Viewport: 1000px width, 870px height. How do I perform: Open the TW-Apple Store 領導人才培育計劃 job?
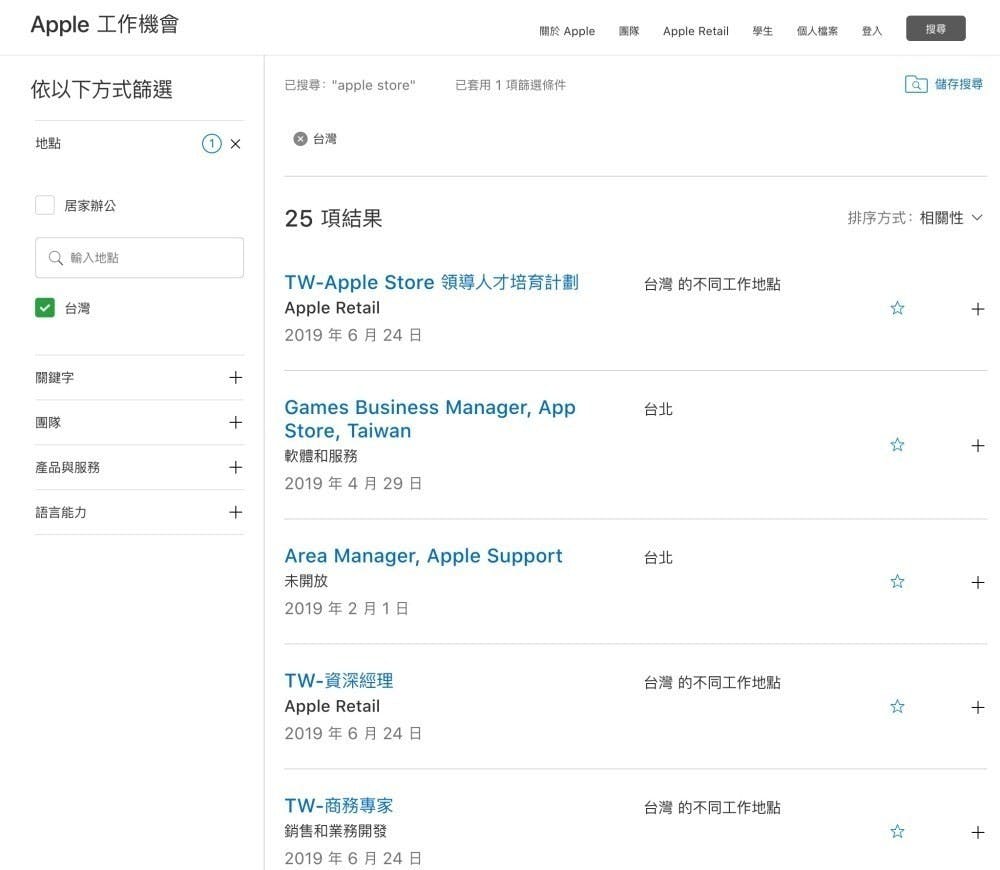coord(431,283)
